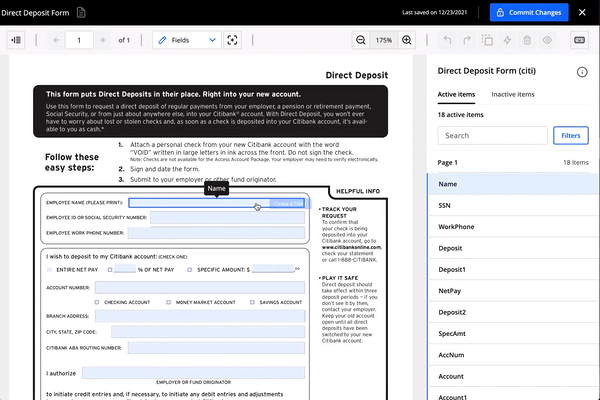
Task: Check the Checking Account checkbox
Action: tap(96, 302)
